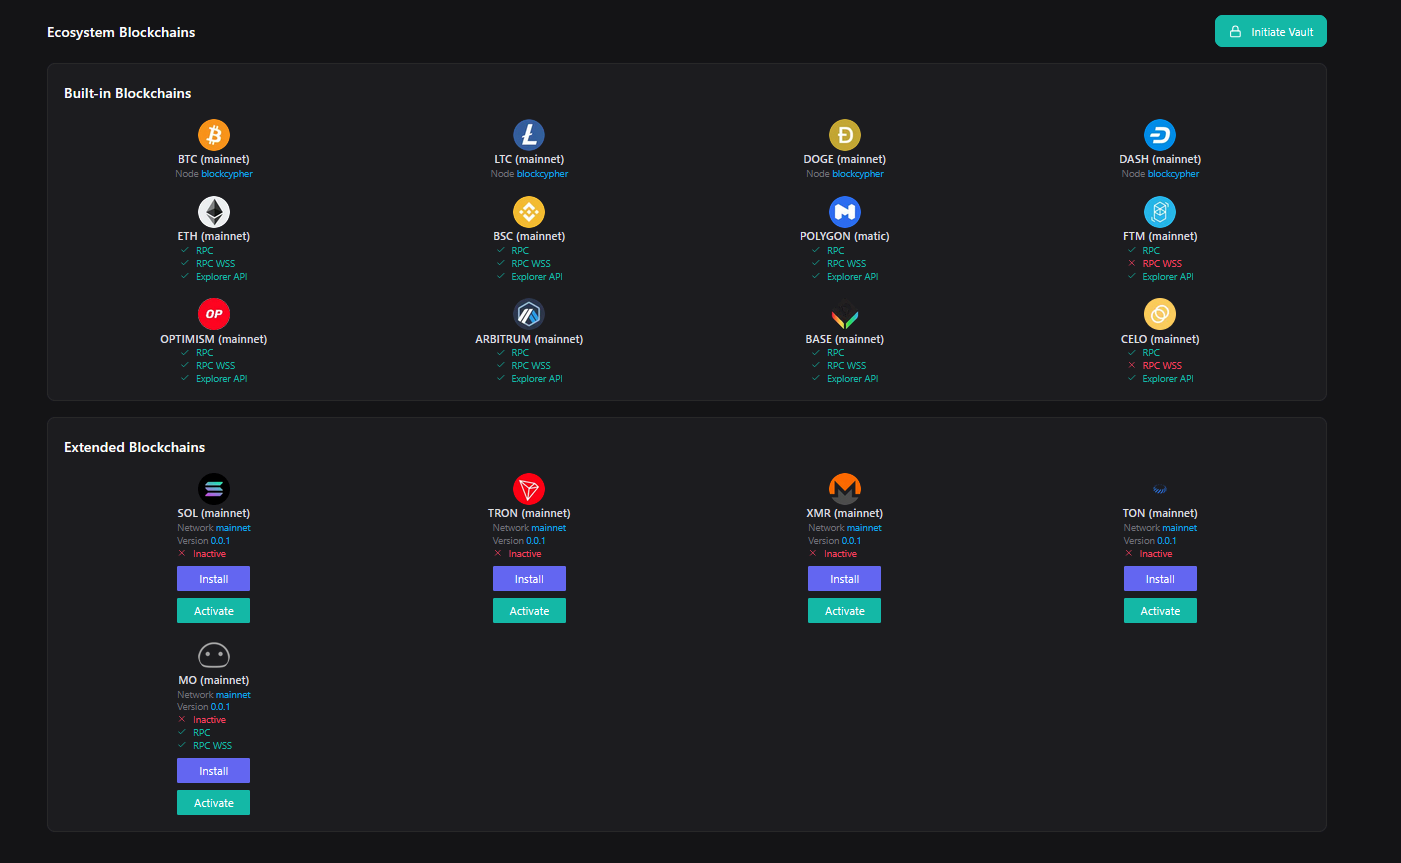Select the Optimism OP red icon

click(x=214, y=314)
